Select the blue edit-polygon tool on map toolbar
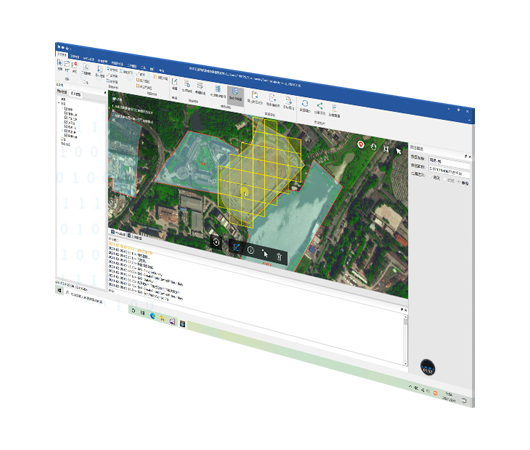The width and height of the screenshot is (530, 450). 237,247
